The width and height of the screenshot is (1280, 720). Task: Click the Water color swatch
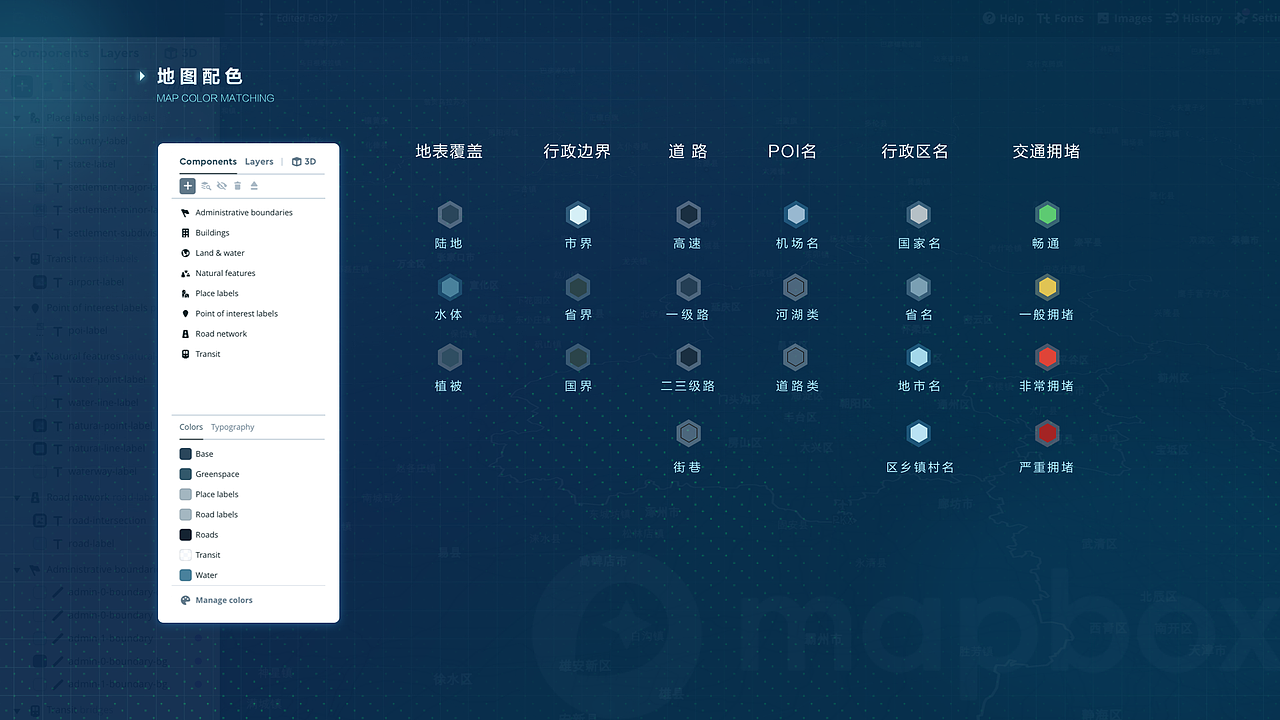187,575
